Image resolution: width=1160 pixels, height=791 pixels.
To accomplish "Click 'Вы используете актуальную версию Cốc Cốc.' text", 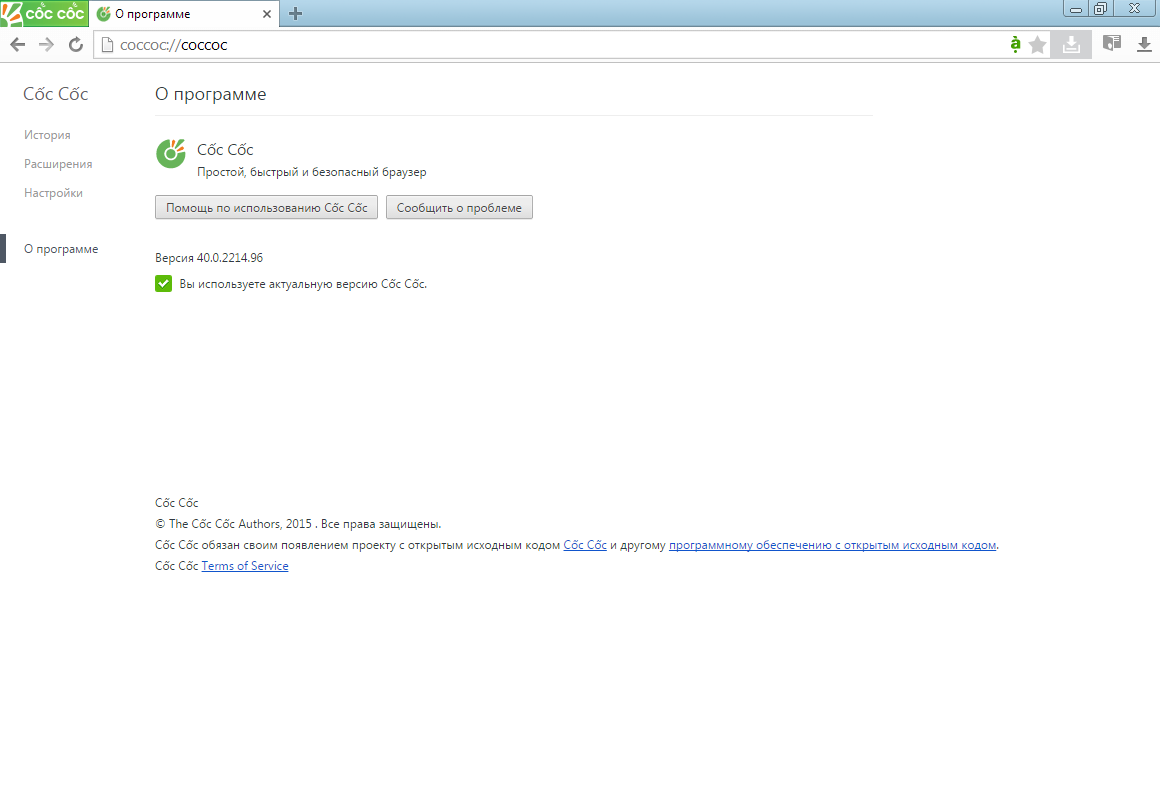I will 303,283.
